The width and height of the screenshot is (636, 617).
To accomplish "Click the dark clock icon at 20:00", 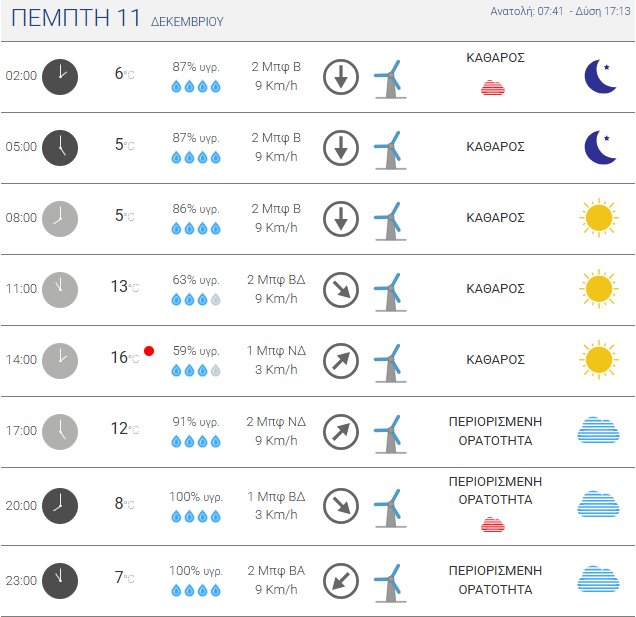I will pyautogui.click(x=60, y=502).
